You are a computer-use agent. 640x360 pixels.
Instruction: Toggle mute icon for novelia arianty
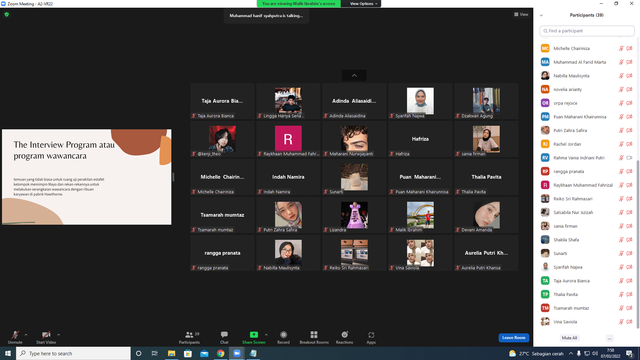click(621, 89)
